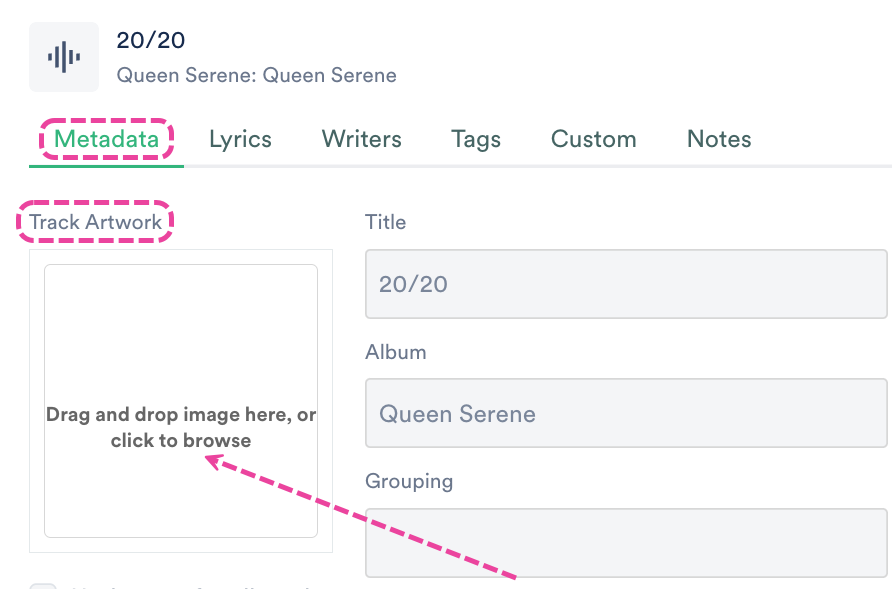Image resolution: width=892 pixels, height=589 pixels.
Task: Click the audio waveform track icon
Action: coord(64,57)
